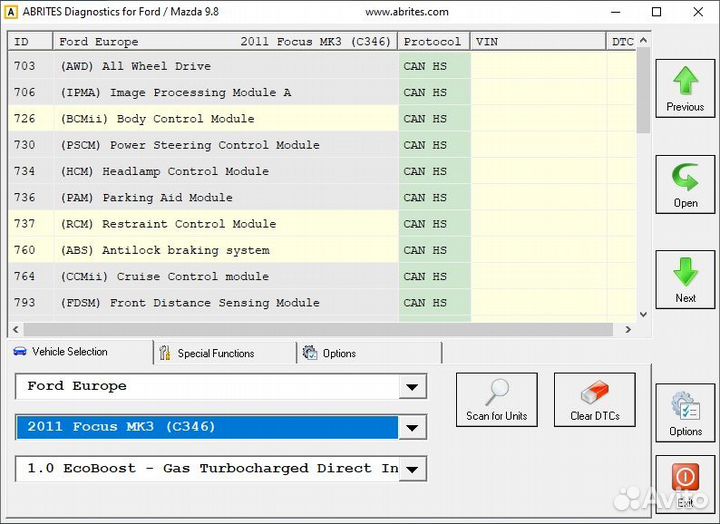This screenshot has height=524, width=720.
Task: Click the Clear DTCs eraser button
Action: tap(595, 400)
